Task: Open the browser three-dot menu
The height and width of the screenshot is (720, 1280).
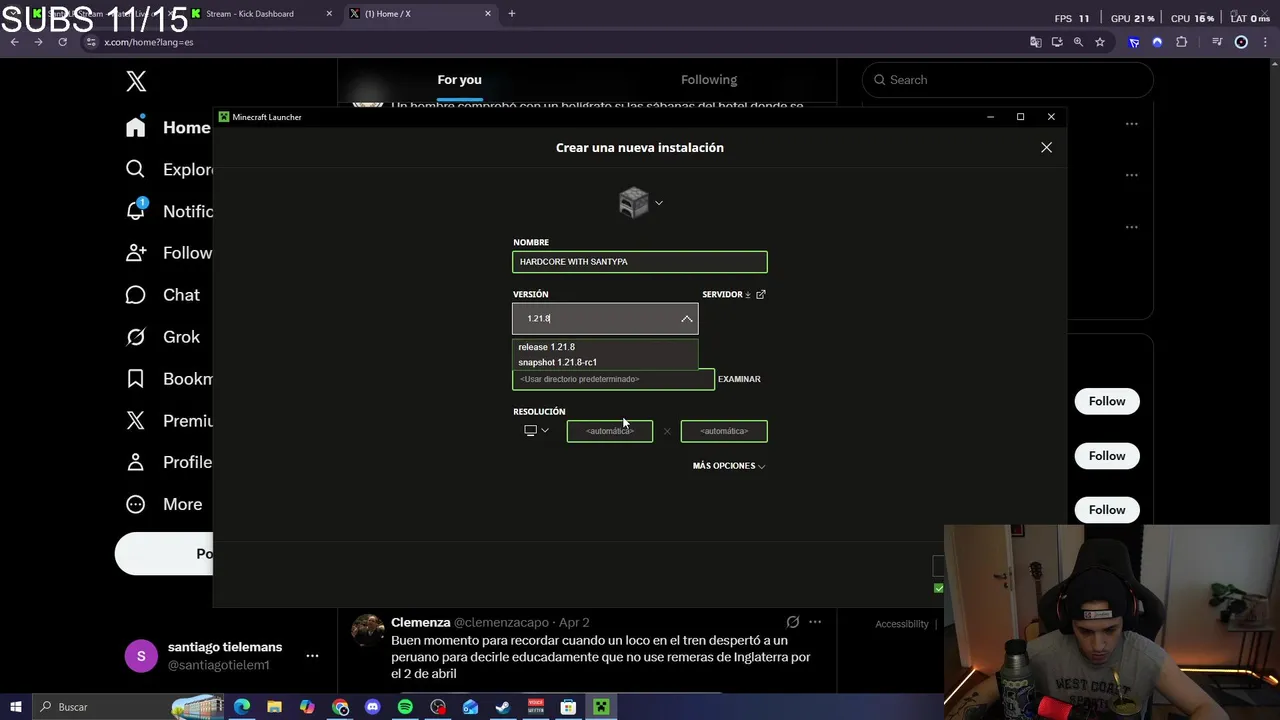Action: (1265, 42)
